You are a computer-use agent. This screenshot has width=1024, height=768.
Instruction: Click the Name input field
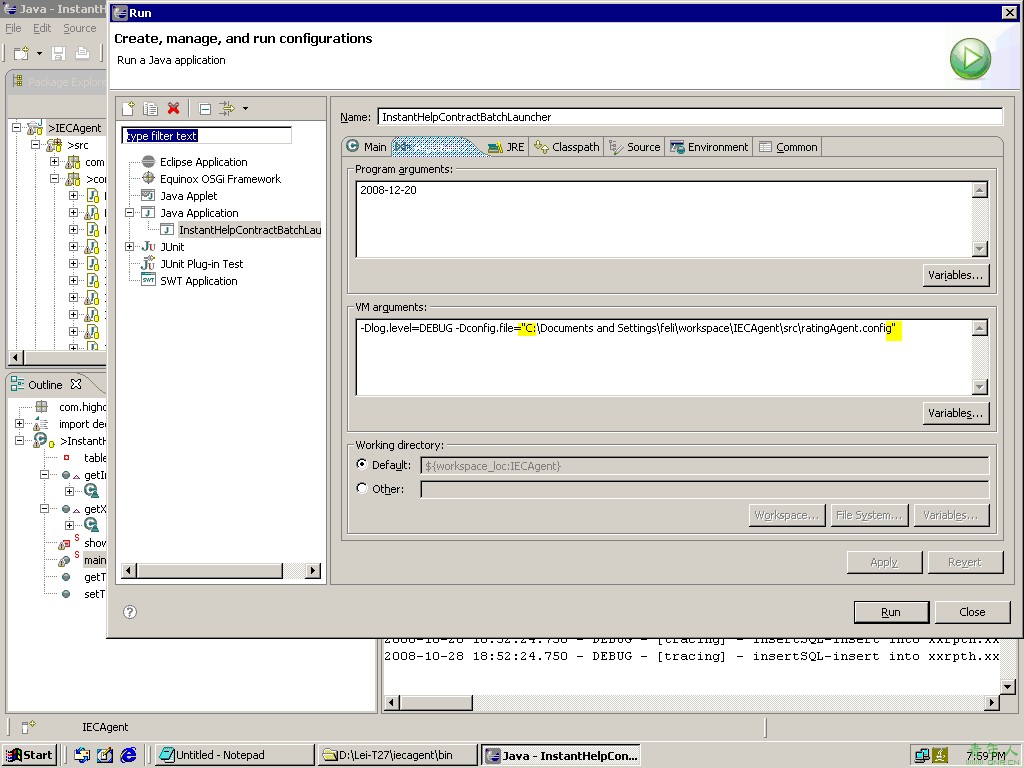(690, 117)
